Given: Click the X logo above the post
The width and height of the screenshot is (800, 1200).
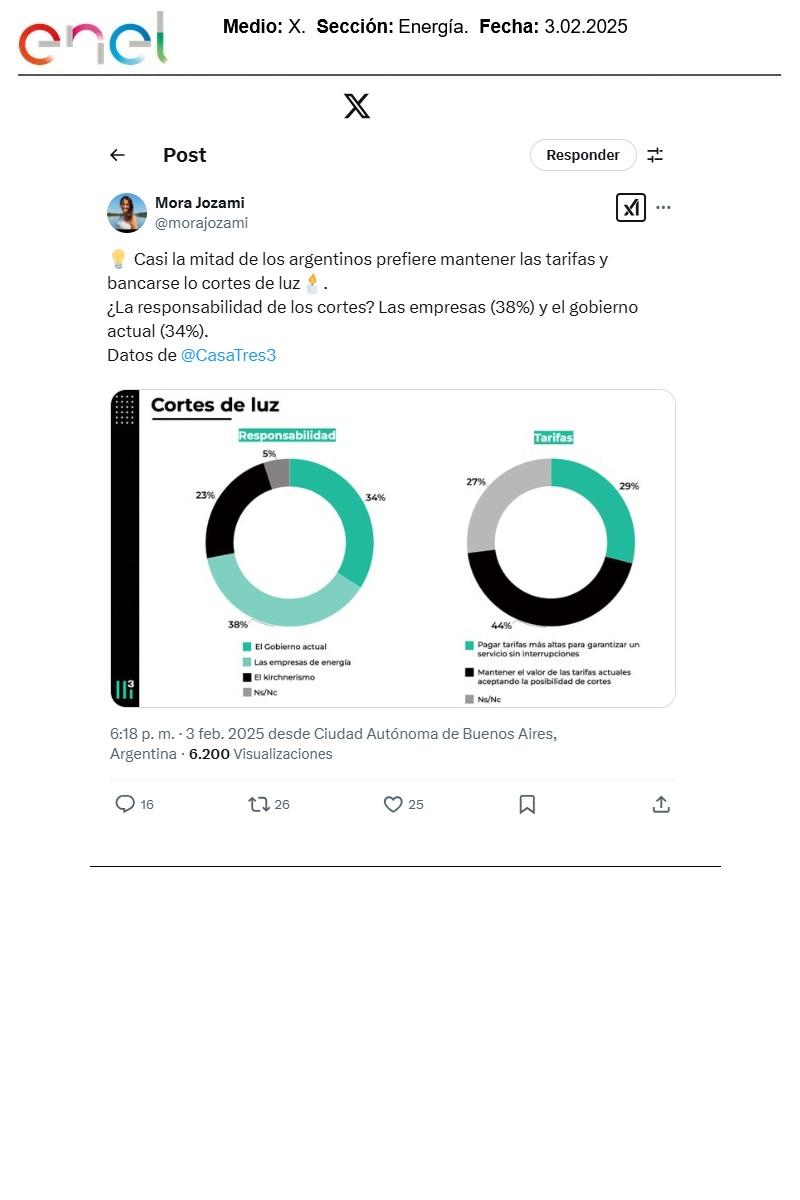Looking at the screenshot, I should point(357,106).
